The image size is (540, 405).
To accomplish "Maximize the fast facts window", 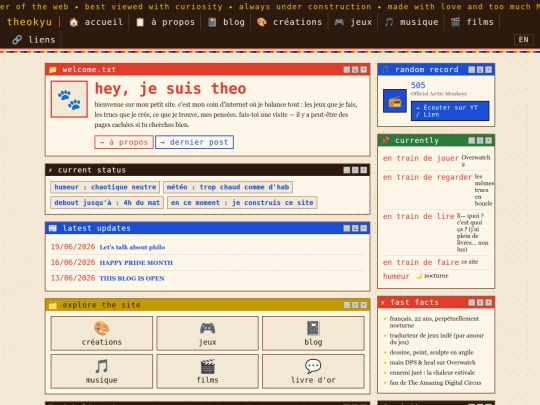I will 480,303.
